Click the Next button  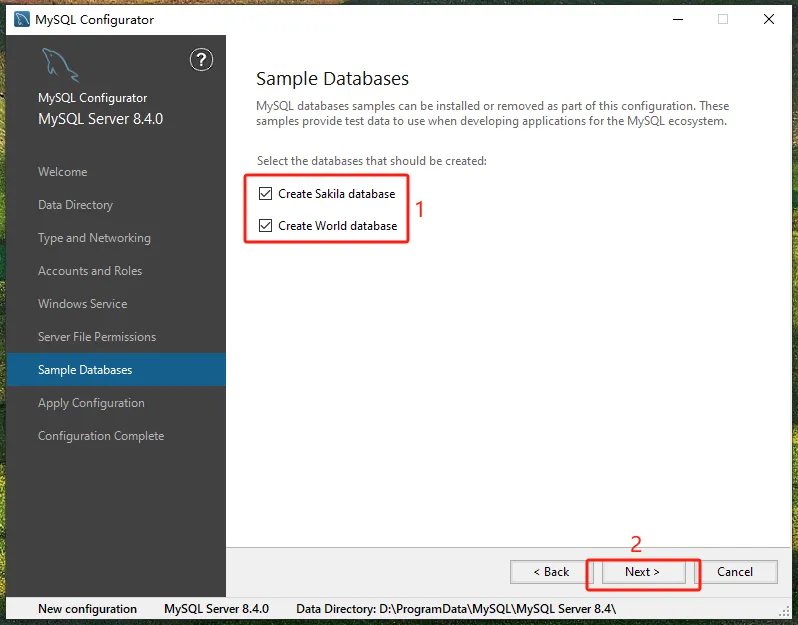(x=642, y=572)
